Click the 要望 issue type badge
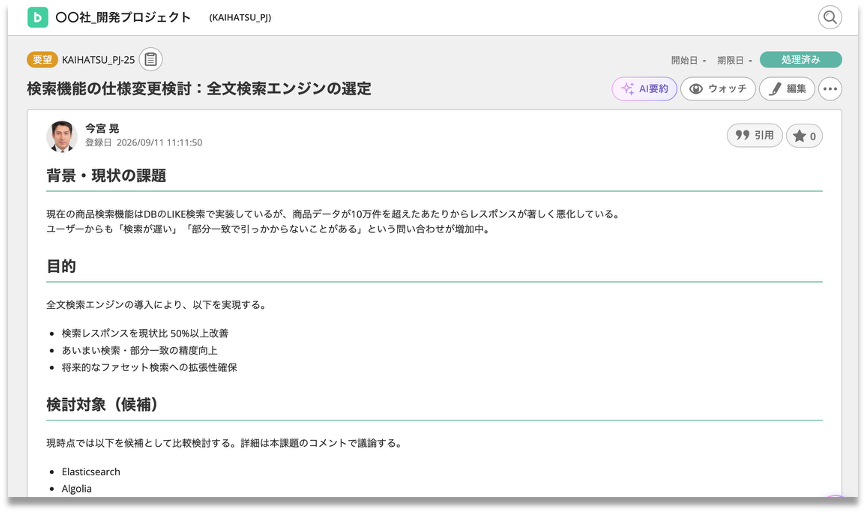Image resolution: width=866 pixels, height=514 pixels. coord(43,60)
